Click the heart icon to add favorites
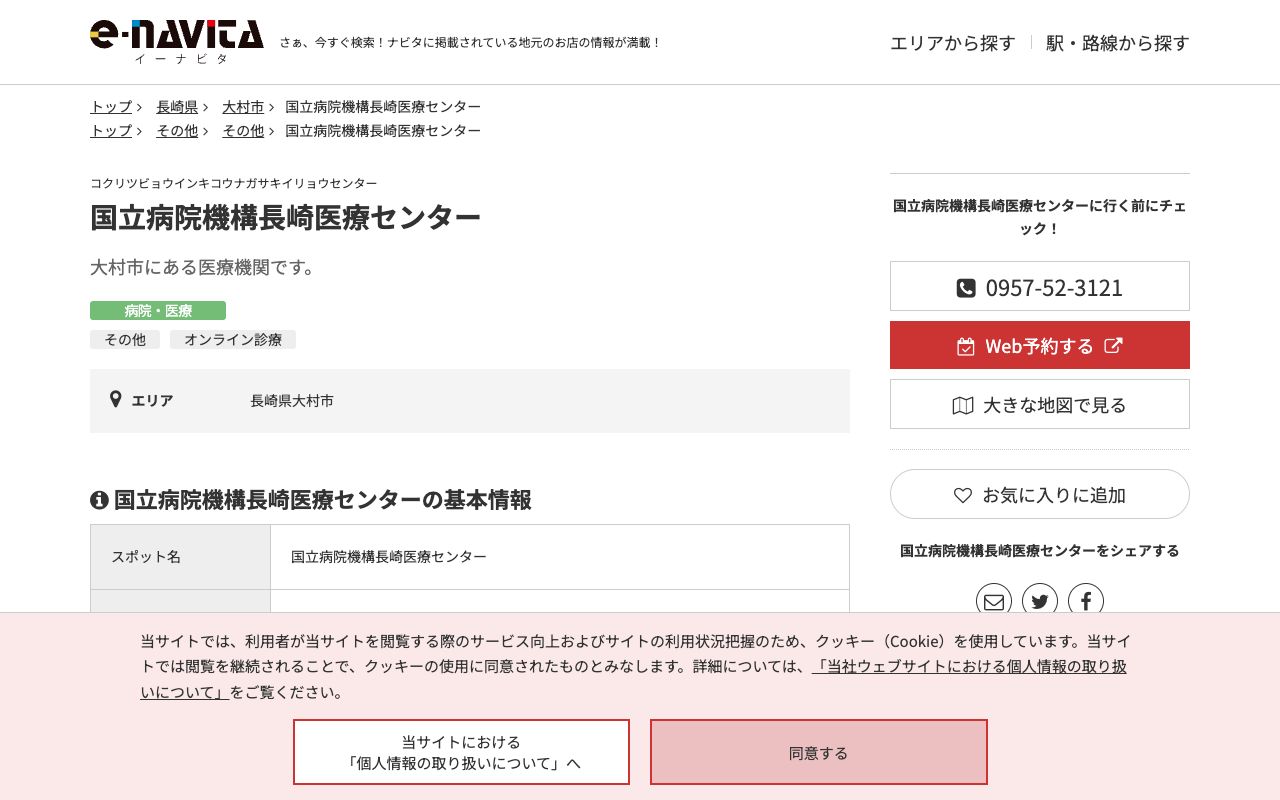The height and width of the screenshot is (800, 1280). pyautogui.click(x=963, y=494)
